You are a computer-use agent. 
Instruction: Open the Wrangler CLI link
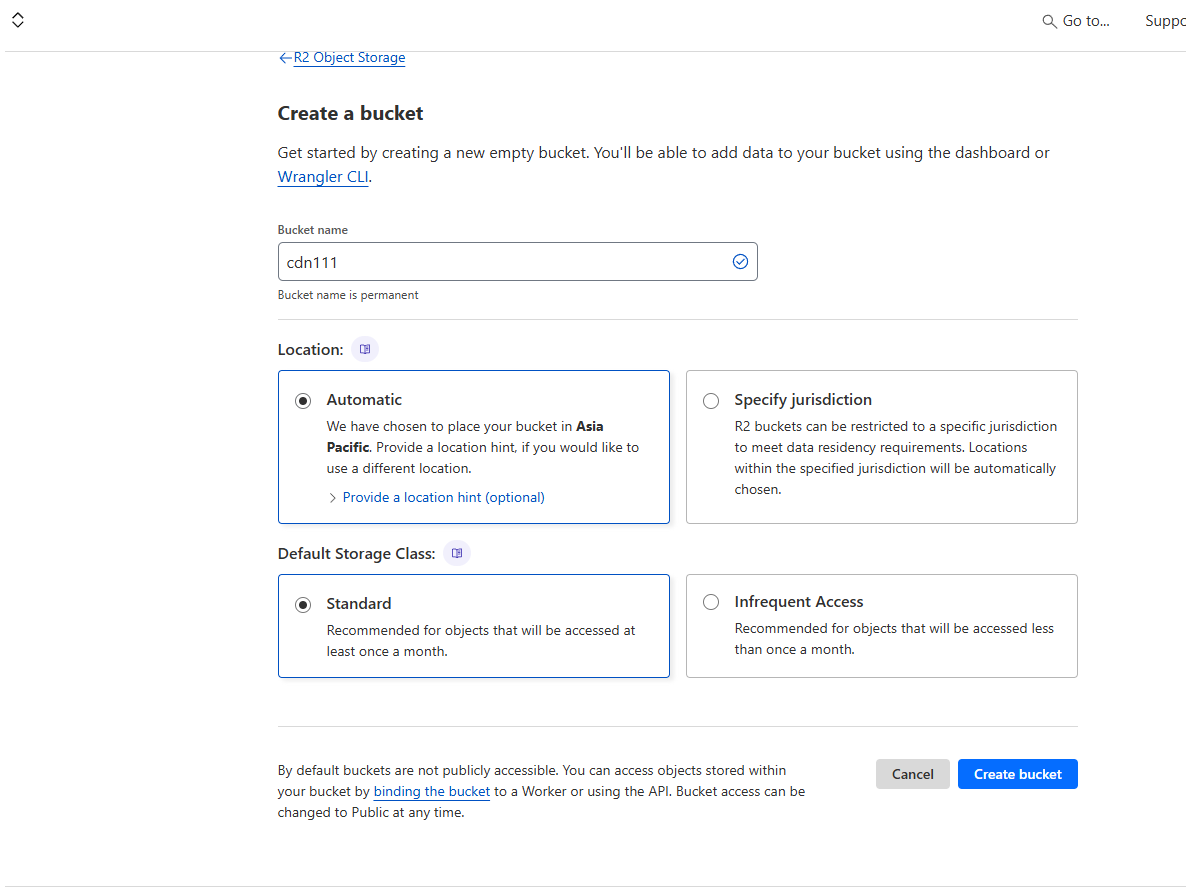tap(323, 177)
